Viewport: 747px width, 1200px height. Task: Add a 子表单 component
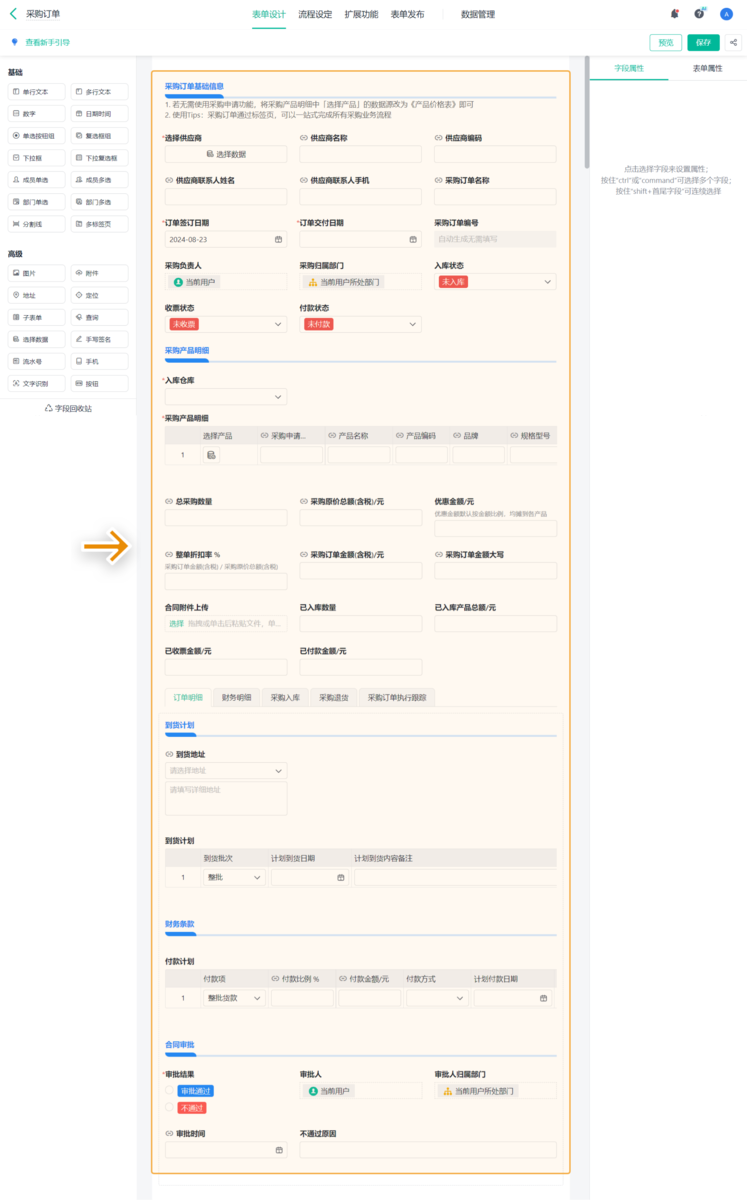click(36, 317)
